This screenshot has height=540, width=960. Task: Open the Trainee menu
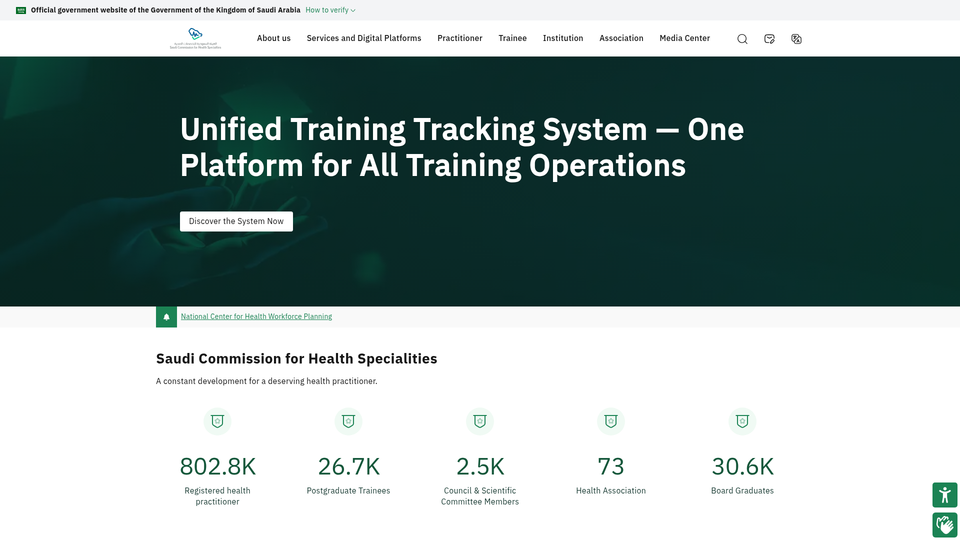pos(512,38)
